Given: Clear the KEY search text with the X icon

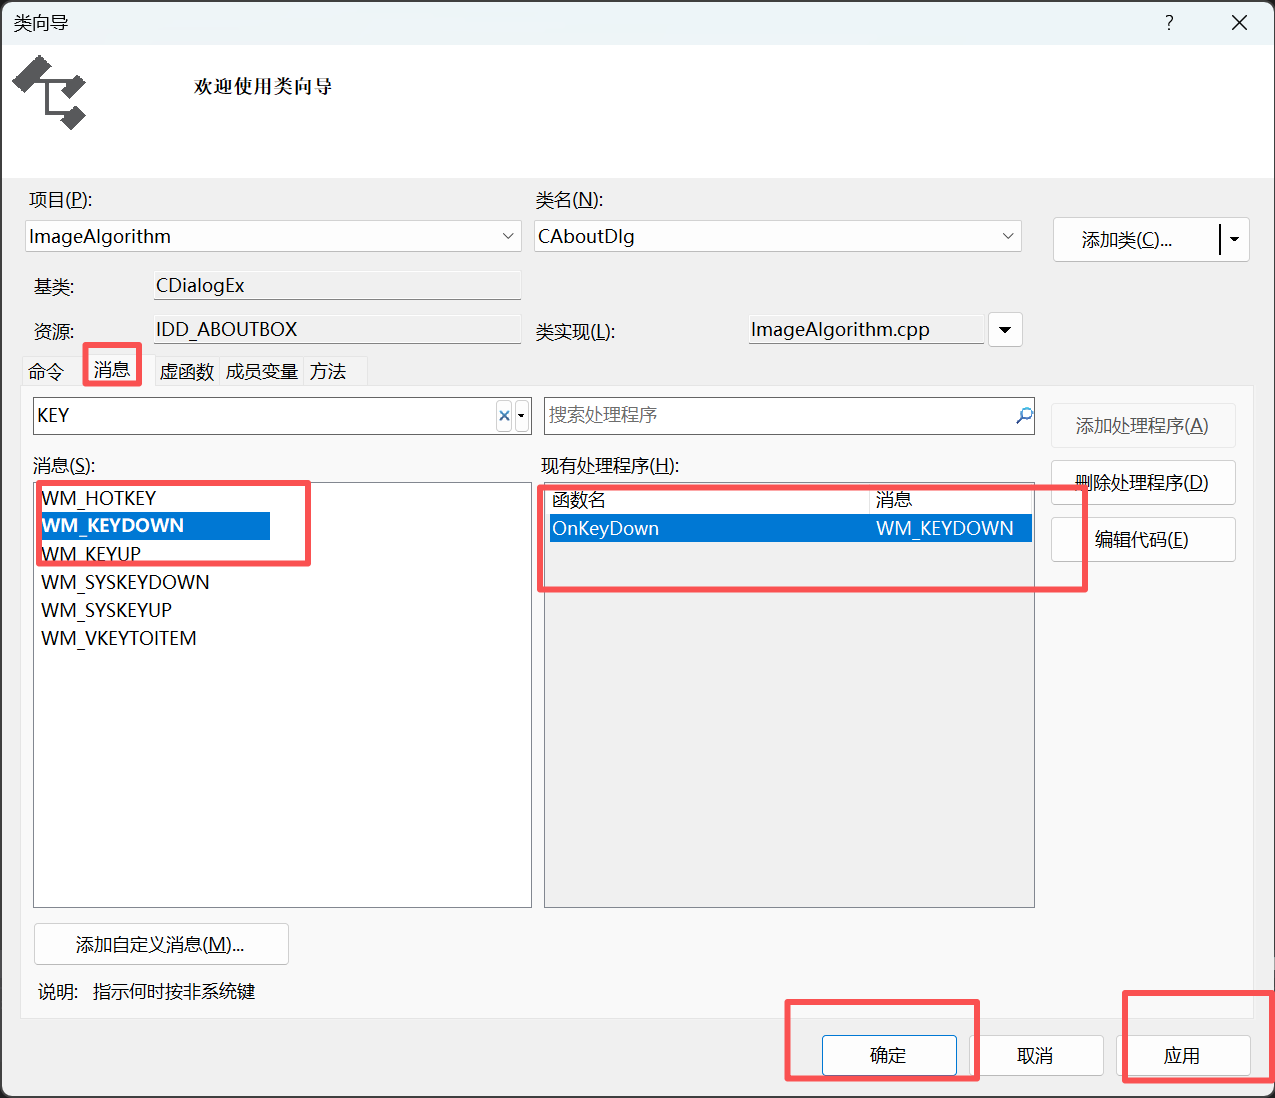Looking at the screenshot, I should click(504, 416).
